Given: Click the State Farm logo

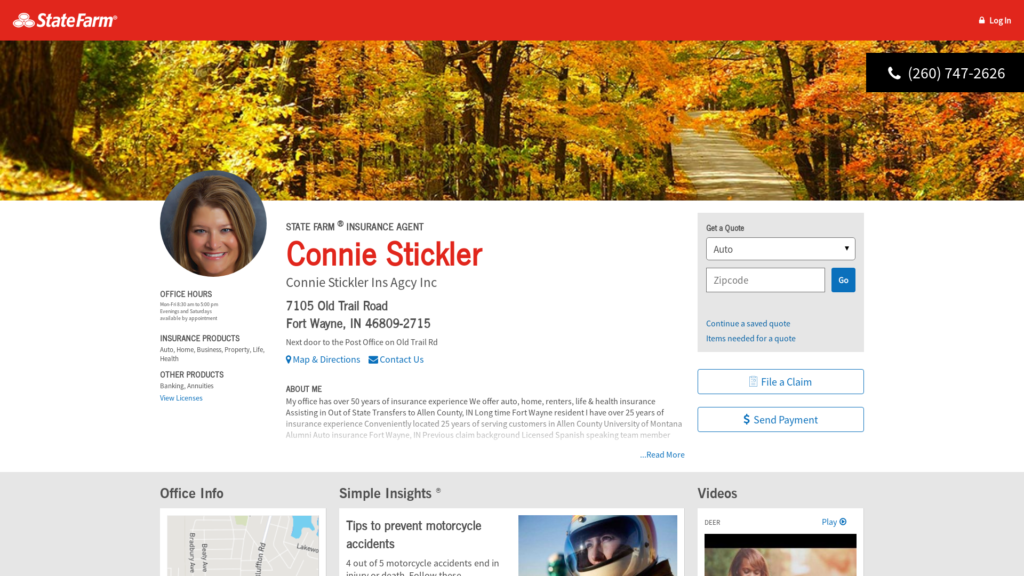Looking at the screenshot, I should (x=65, y=20).
